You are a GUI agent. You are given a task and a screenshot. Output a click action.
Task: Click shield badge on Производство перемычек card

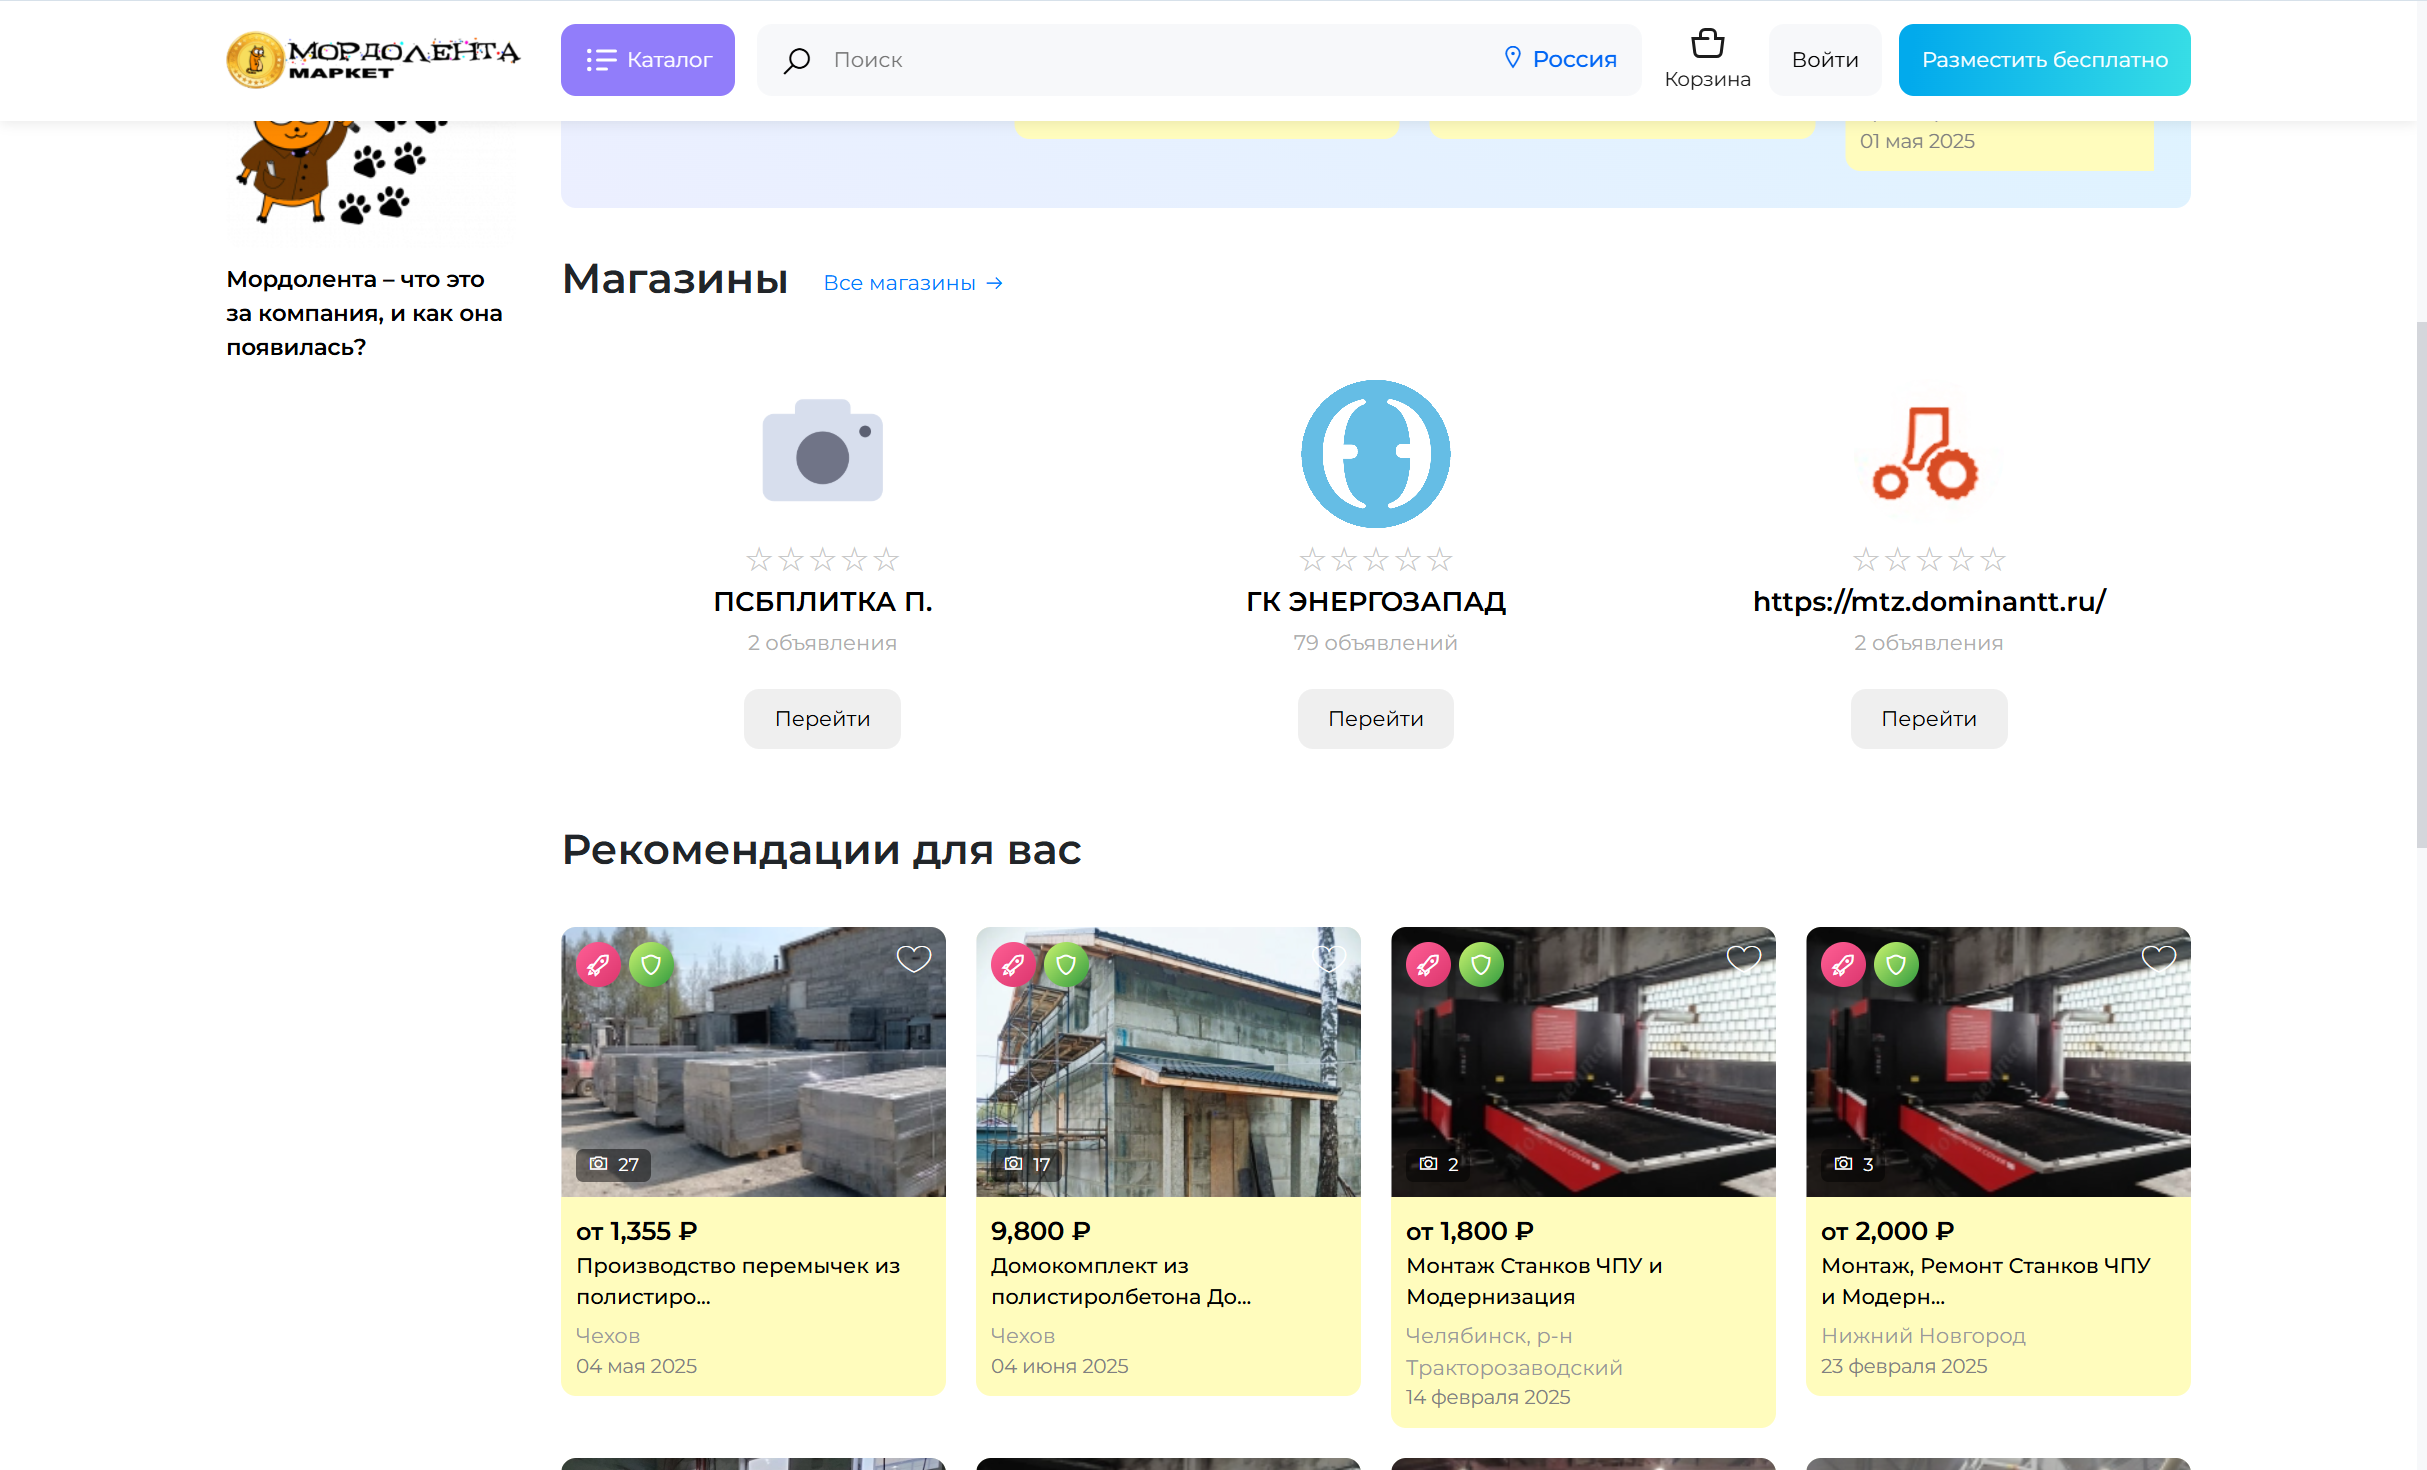(651, 964)
